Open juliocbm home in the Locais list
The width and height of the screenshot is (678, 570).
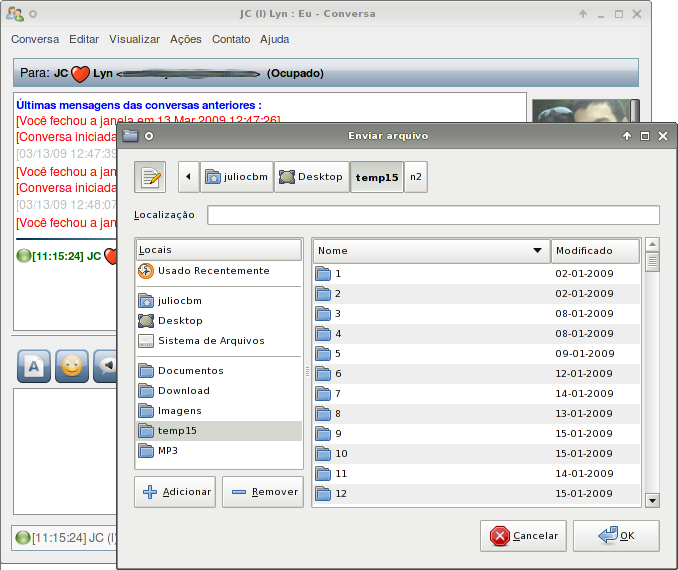(x=219, y=301)
